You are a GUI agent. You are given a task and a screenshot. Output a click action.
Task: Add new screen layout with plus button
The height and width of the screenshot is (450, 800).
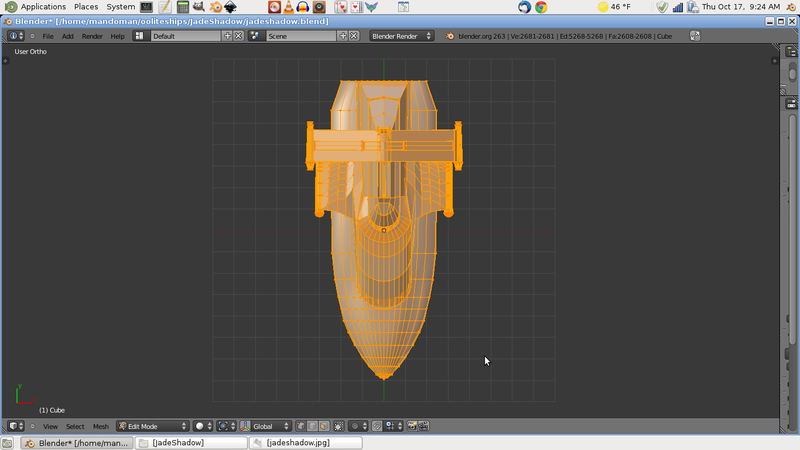coord(227,36)
